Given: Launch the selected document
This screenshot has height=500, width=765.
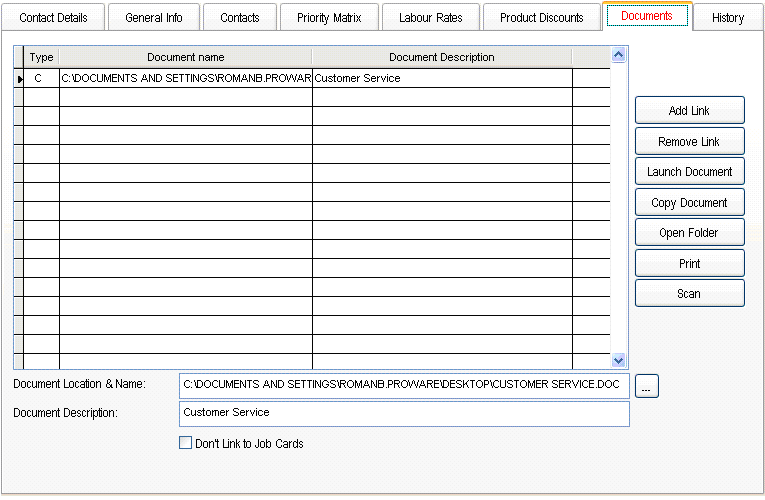Looking at the screenshot, I should point(689,172).
